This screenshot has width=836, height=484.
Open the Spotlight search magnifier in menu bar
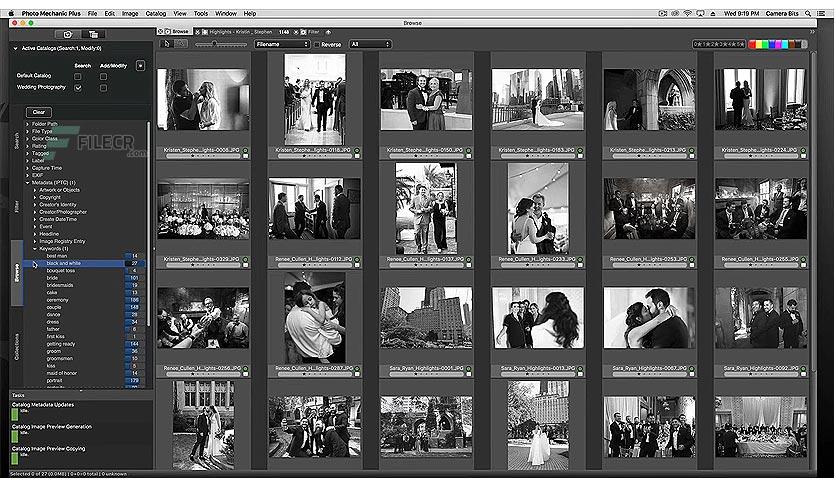pyautogui.click(x=808, y=13)
